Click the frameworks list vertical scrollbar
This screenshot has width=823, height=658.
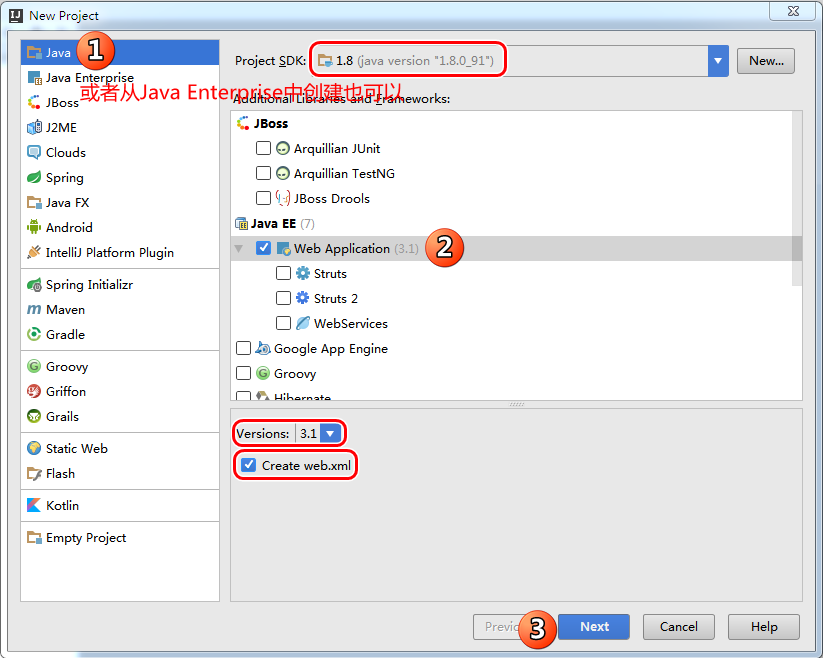(797, 199)
